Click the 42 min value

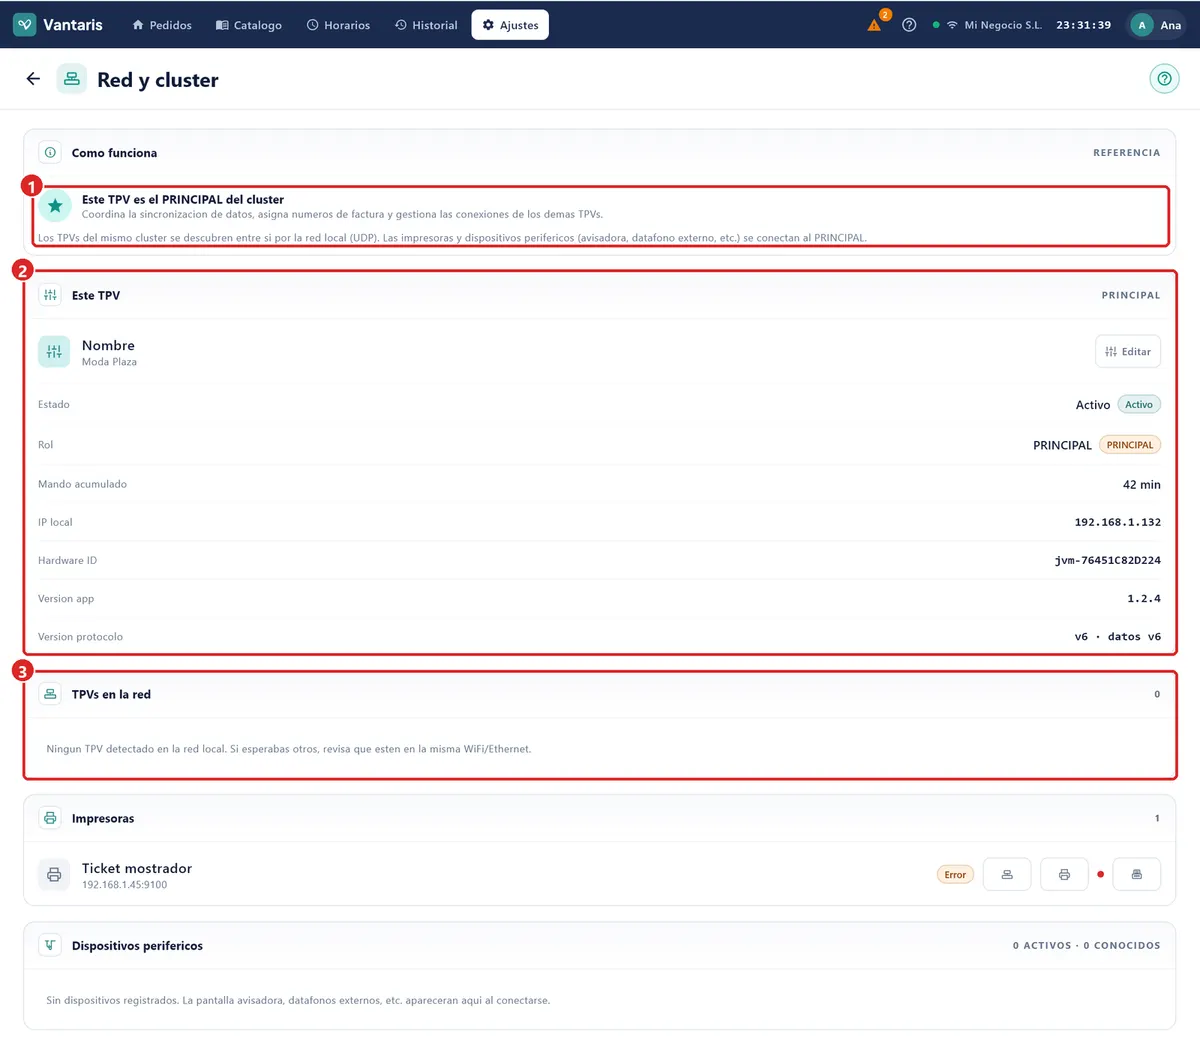(1142, 484)
